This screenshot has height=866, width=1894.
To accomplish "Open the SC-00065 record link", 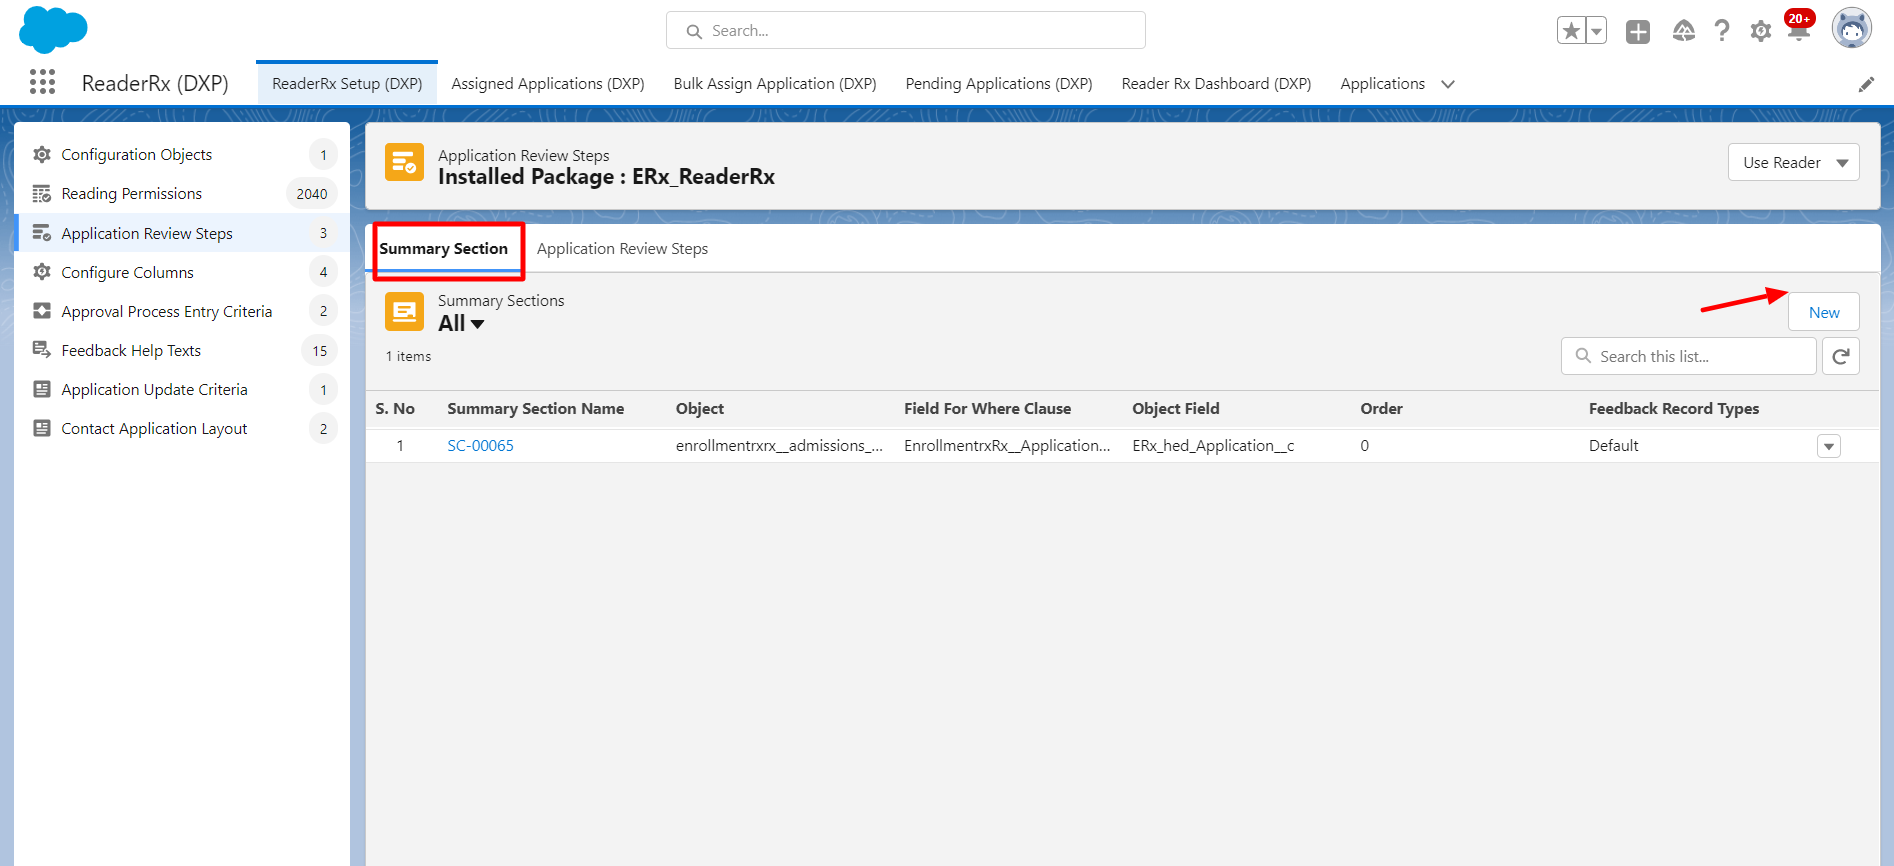I will point(480,446).
